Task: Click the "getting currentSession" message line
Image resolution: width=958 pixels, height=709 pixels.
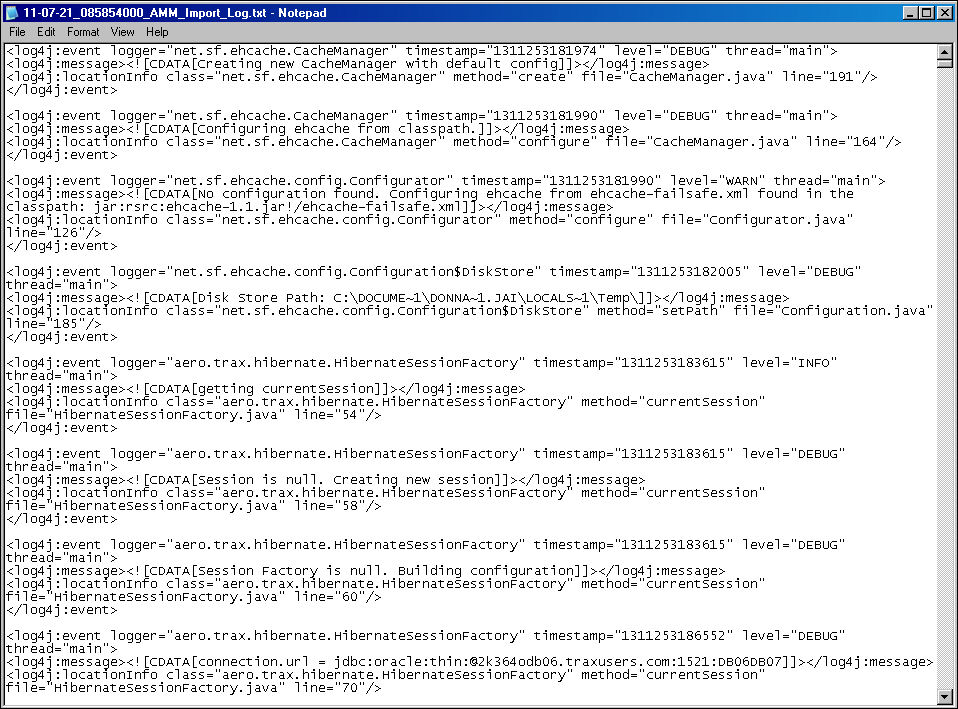Action: [265, 389]
